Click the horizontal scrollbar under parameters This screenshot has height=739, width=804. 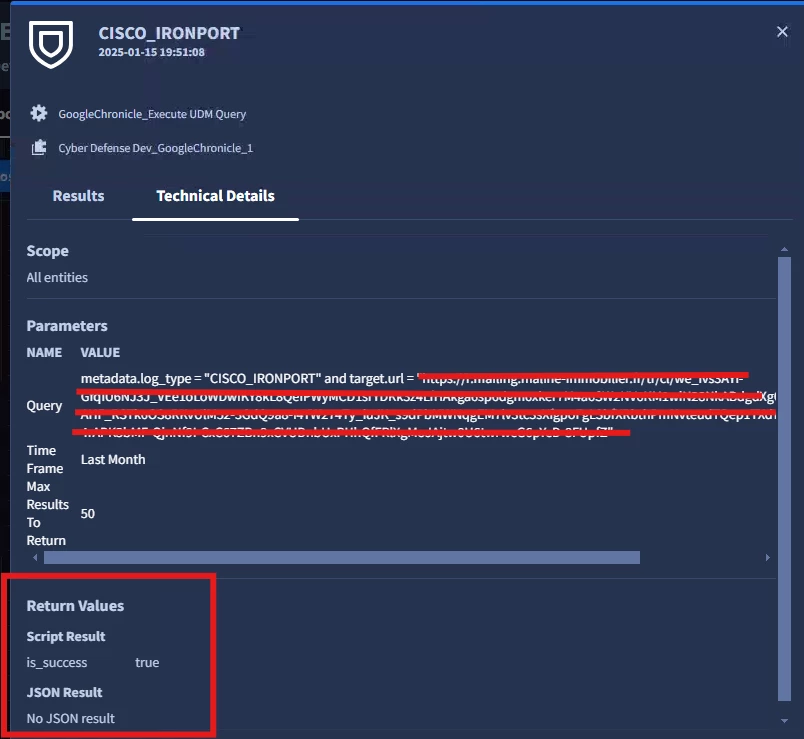(x=341, y=557)
